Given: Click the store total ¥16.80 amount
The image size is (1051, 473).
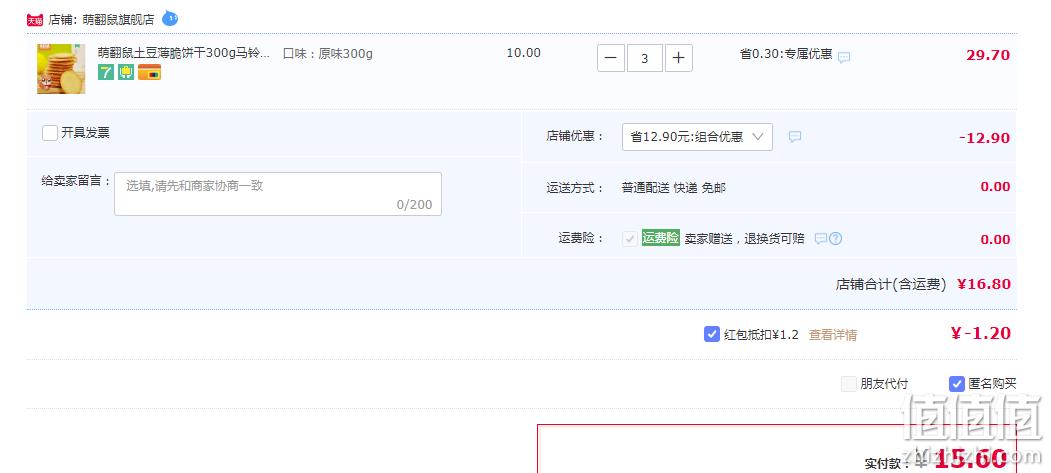Looking at the screenshot, I should (x=984, y=284).
